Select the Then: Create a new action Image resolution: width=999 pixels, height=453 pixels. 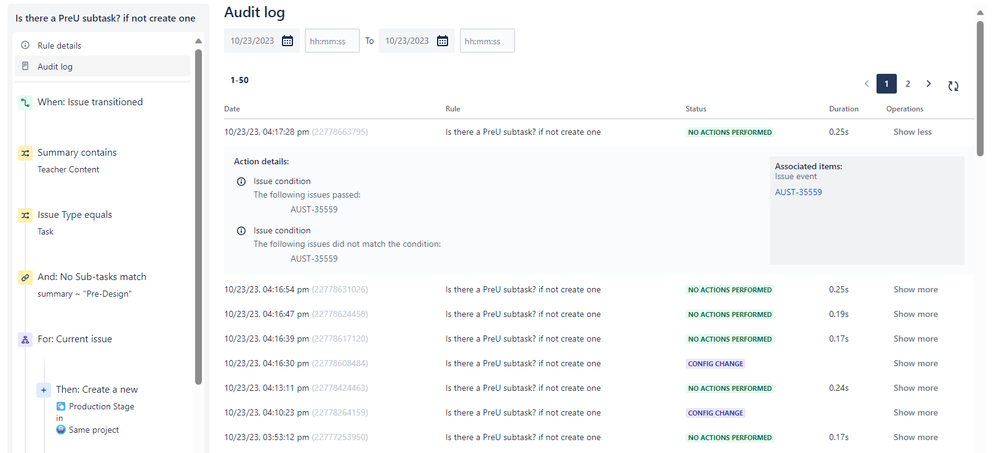(x=97, y=390)
